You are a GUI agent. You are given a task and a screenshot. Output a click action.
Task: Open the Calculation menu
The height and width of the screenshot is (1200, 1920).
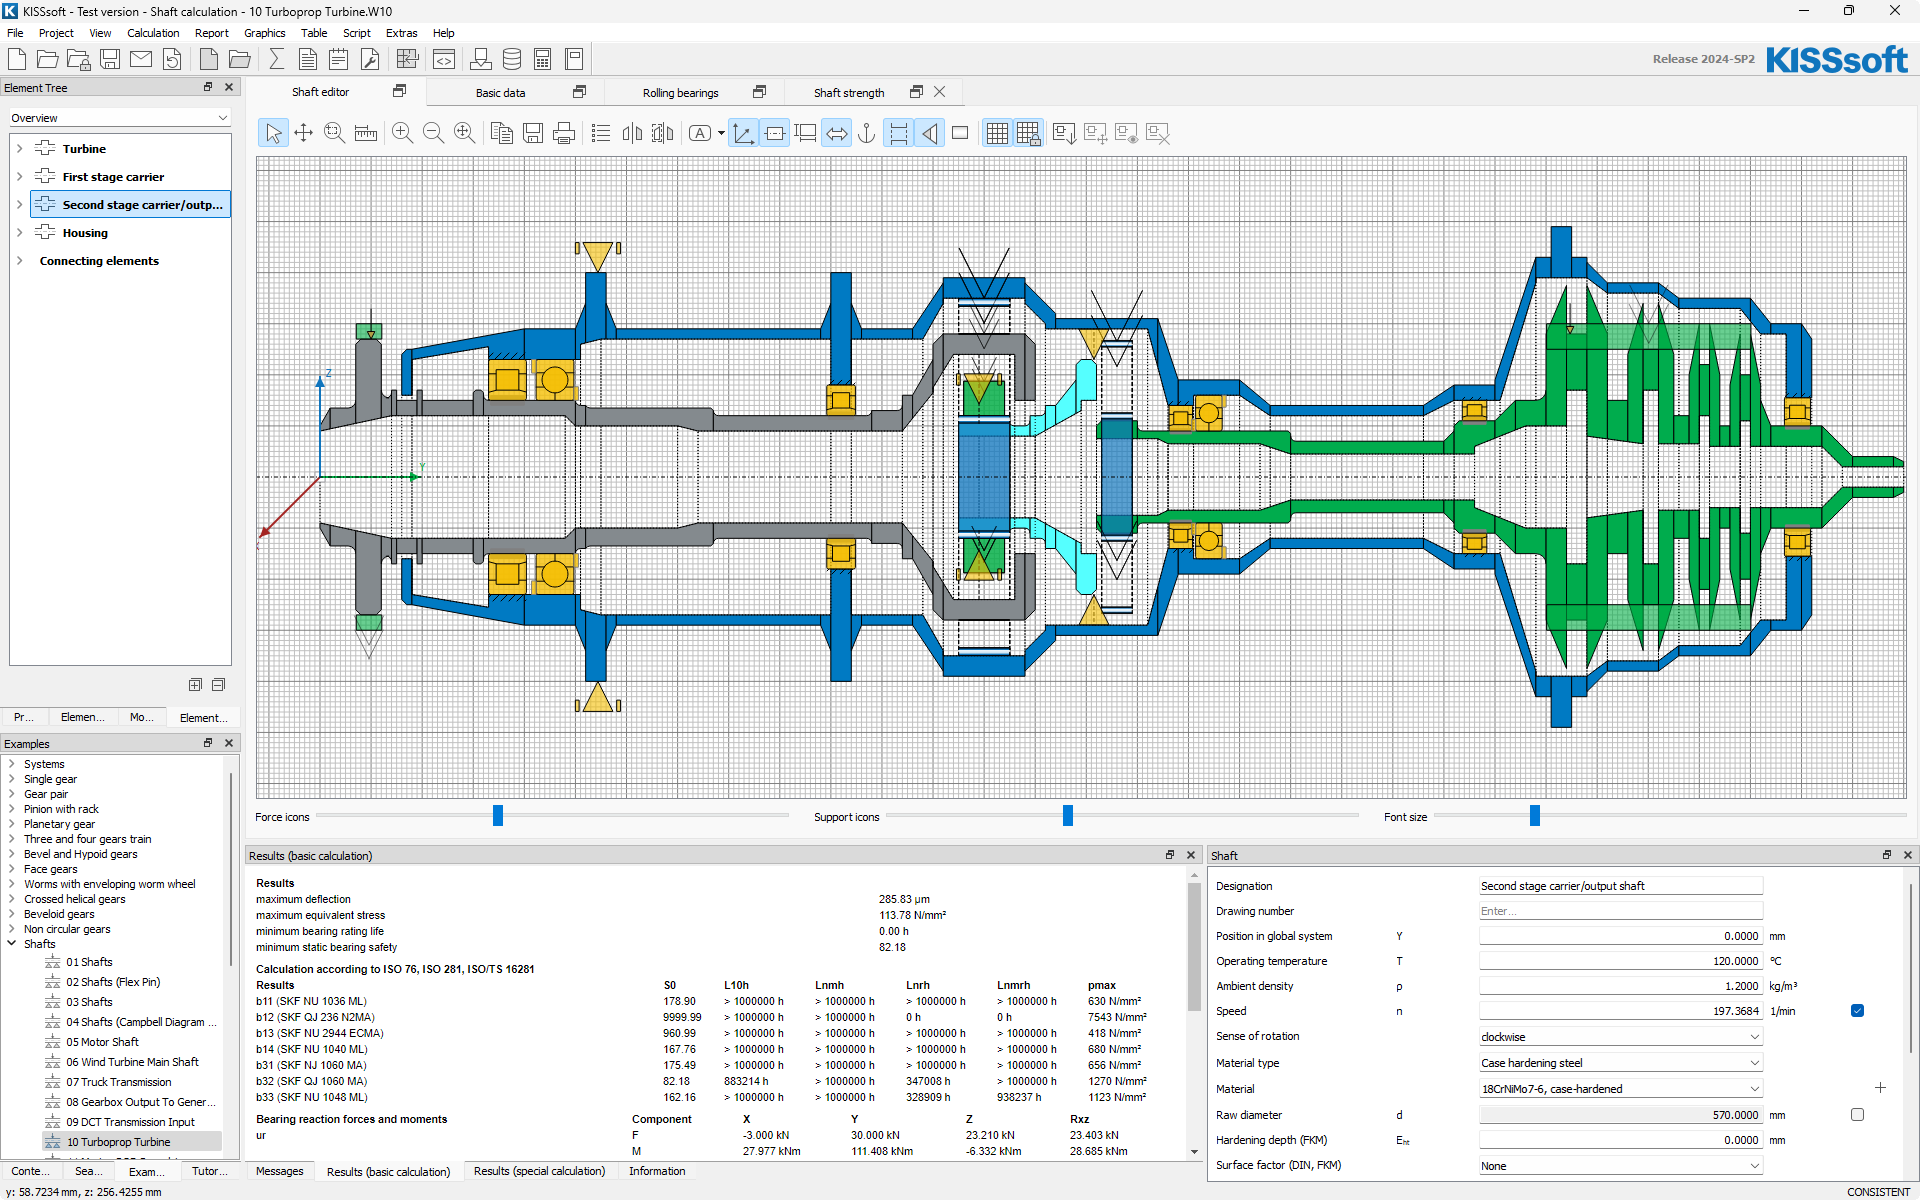pos(152,33)
